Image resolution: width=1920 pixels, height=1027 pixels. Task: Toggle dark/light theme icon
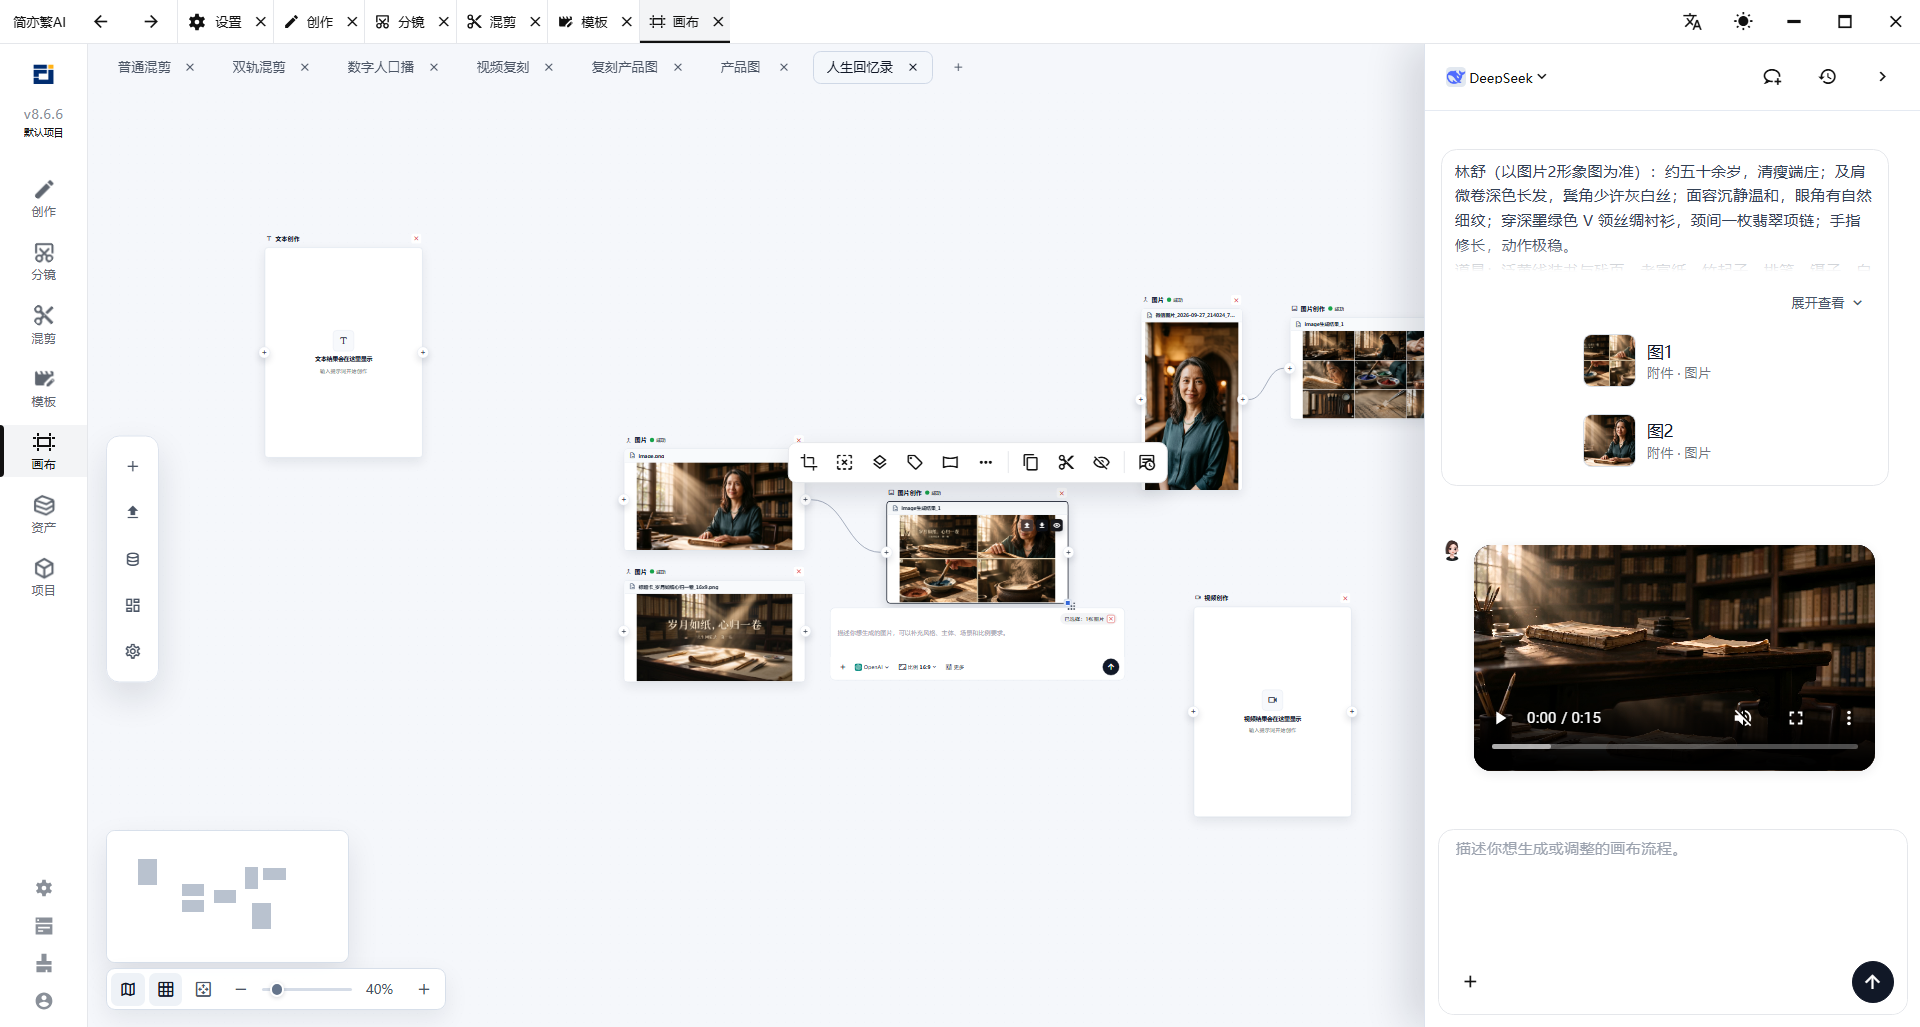tap(1743, 21)
